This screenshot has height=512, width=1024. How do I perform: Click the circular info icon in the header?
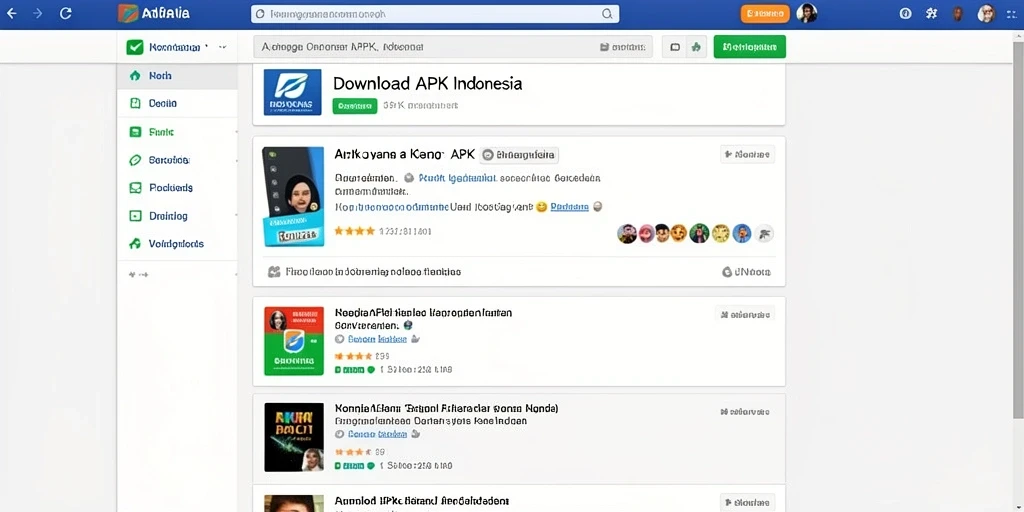[x=905, y=13]
